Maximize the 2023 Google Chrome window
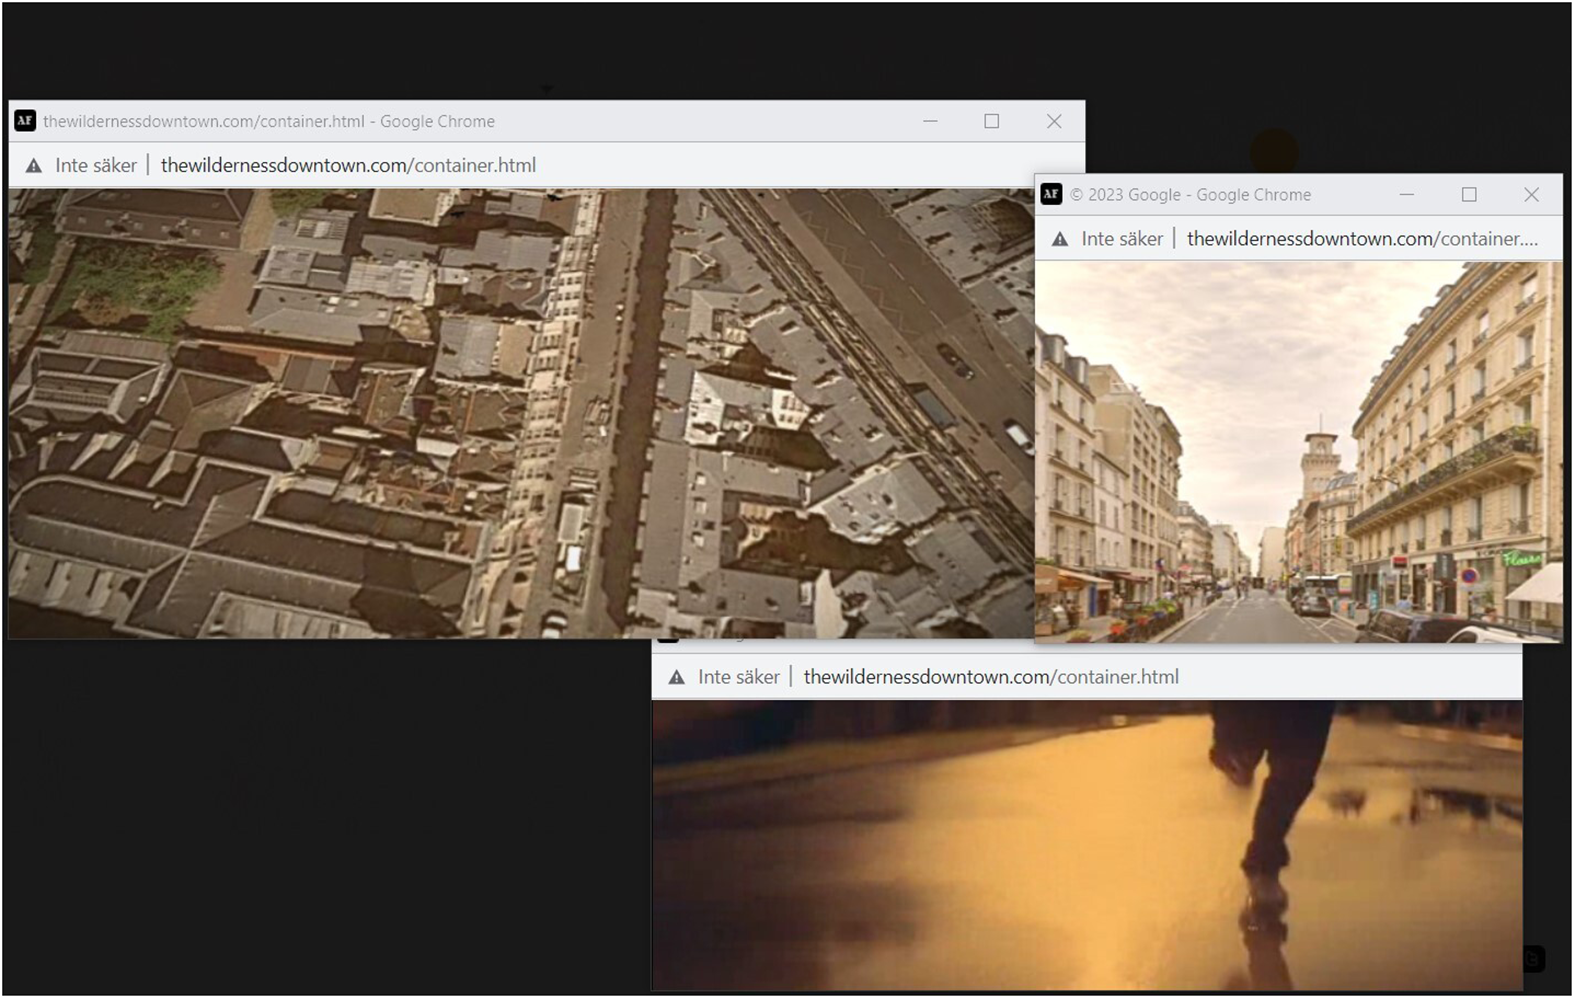 [1469, 194]
